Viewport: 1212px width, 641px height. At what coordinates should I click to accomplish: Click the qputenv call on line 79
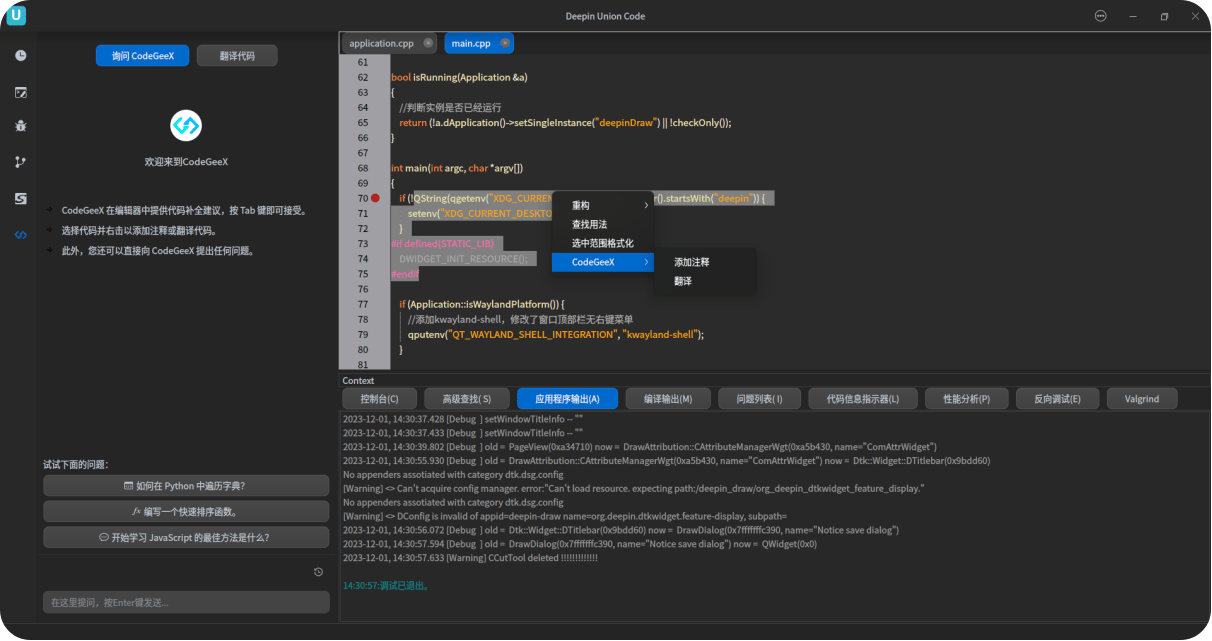(425, 335)
